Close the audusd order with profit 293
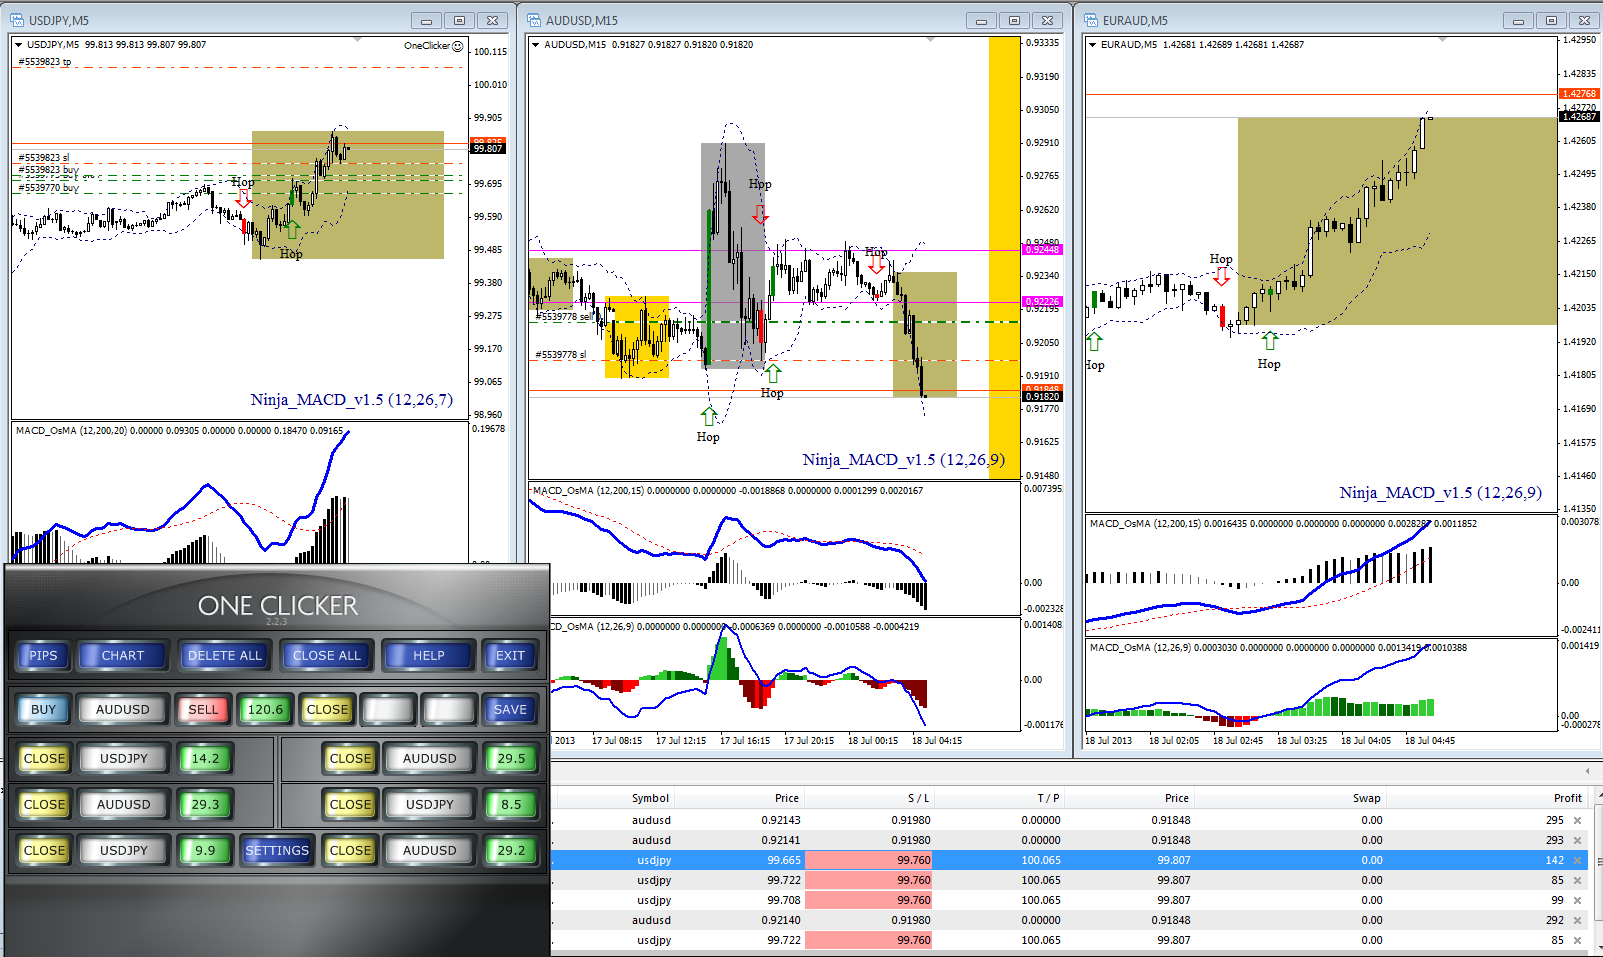 [1578, 840]
